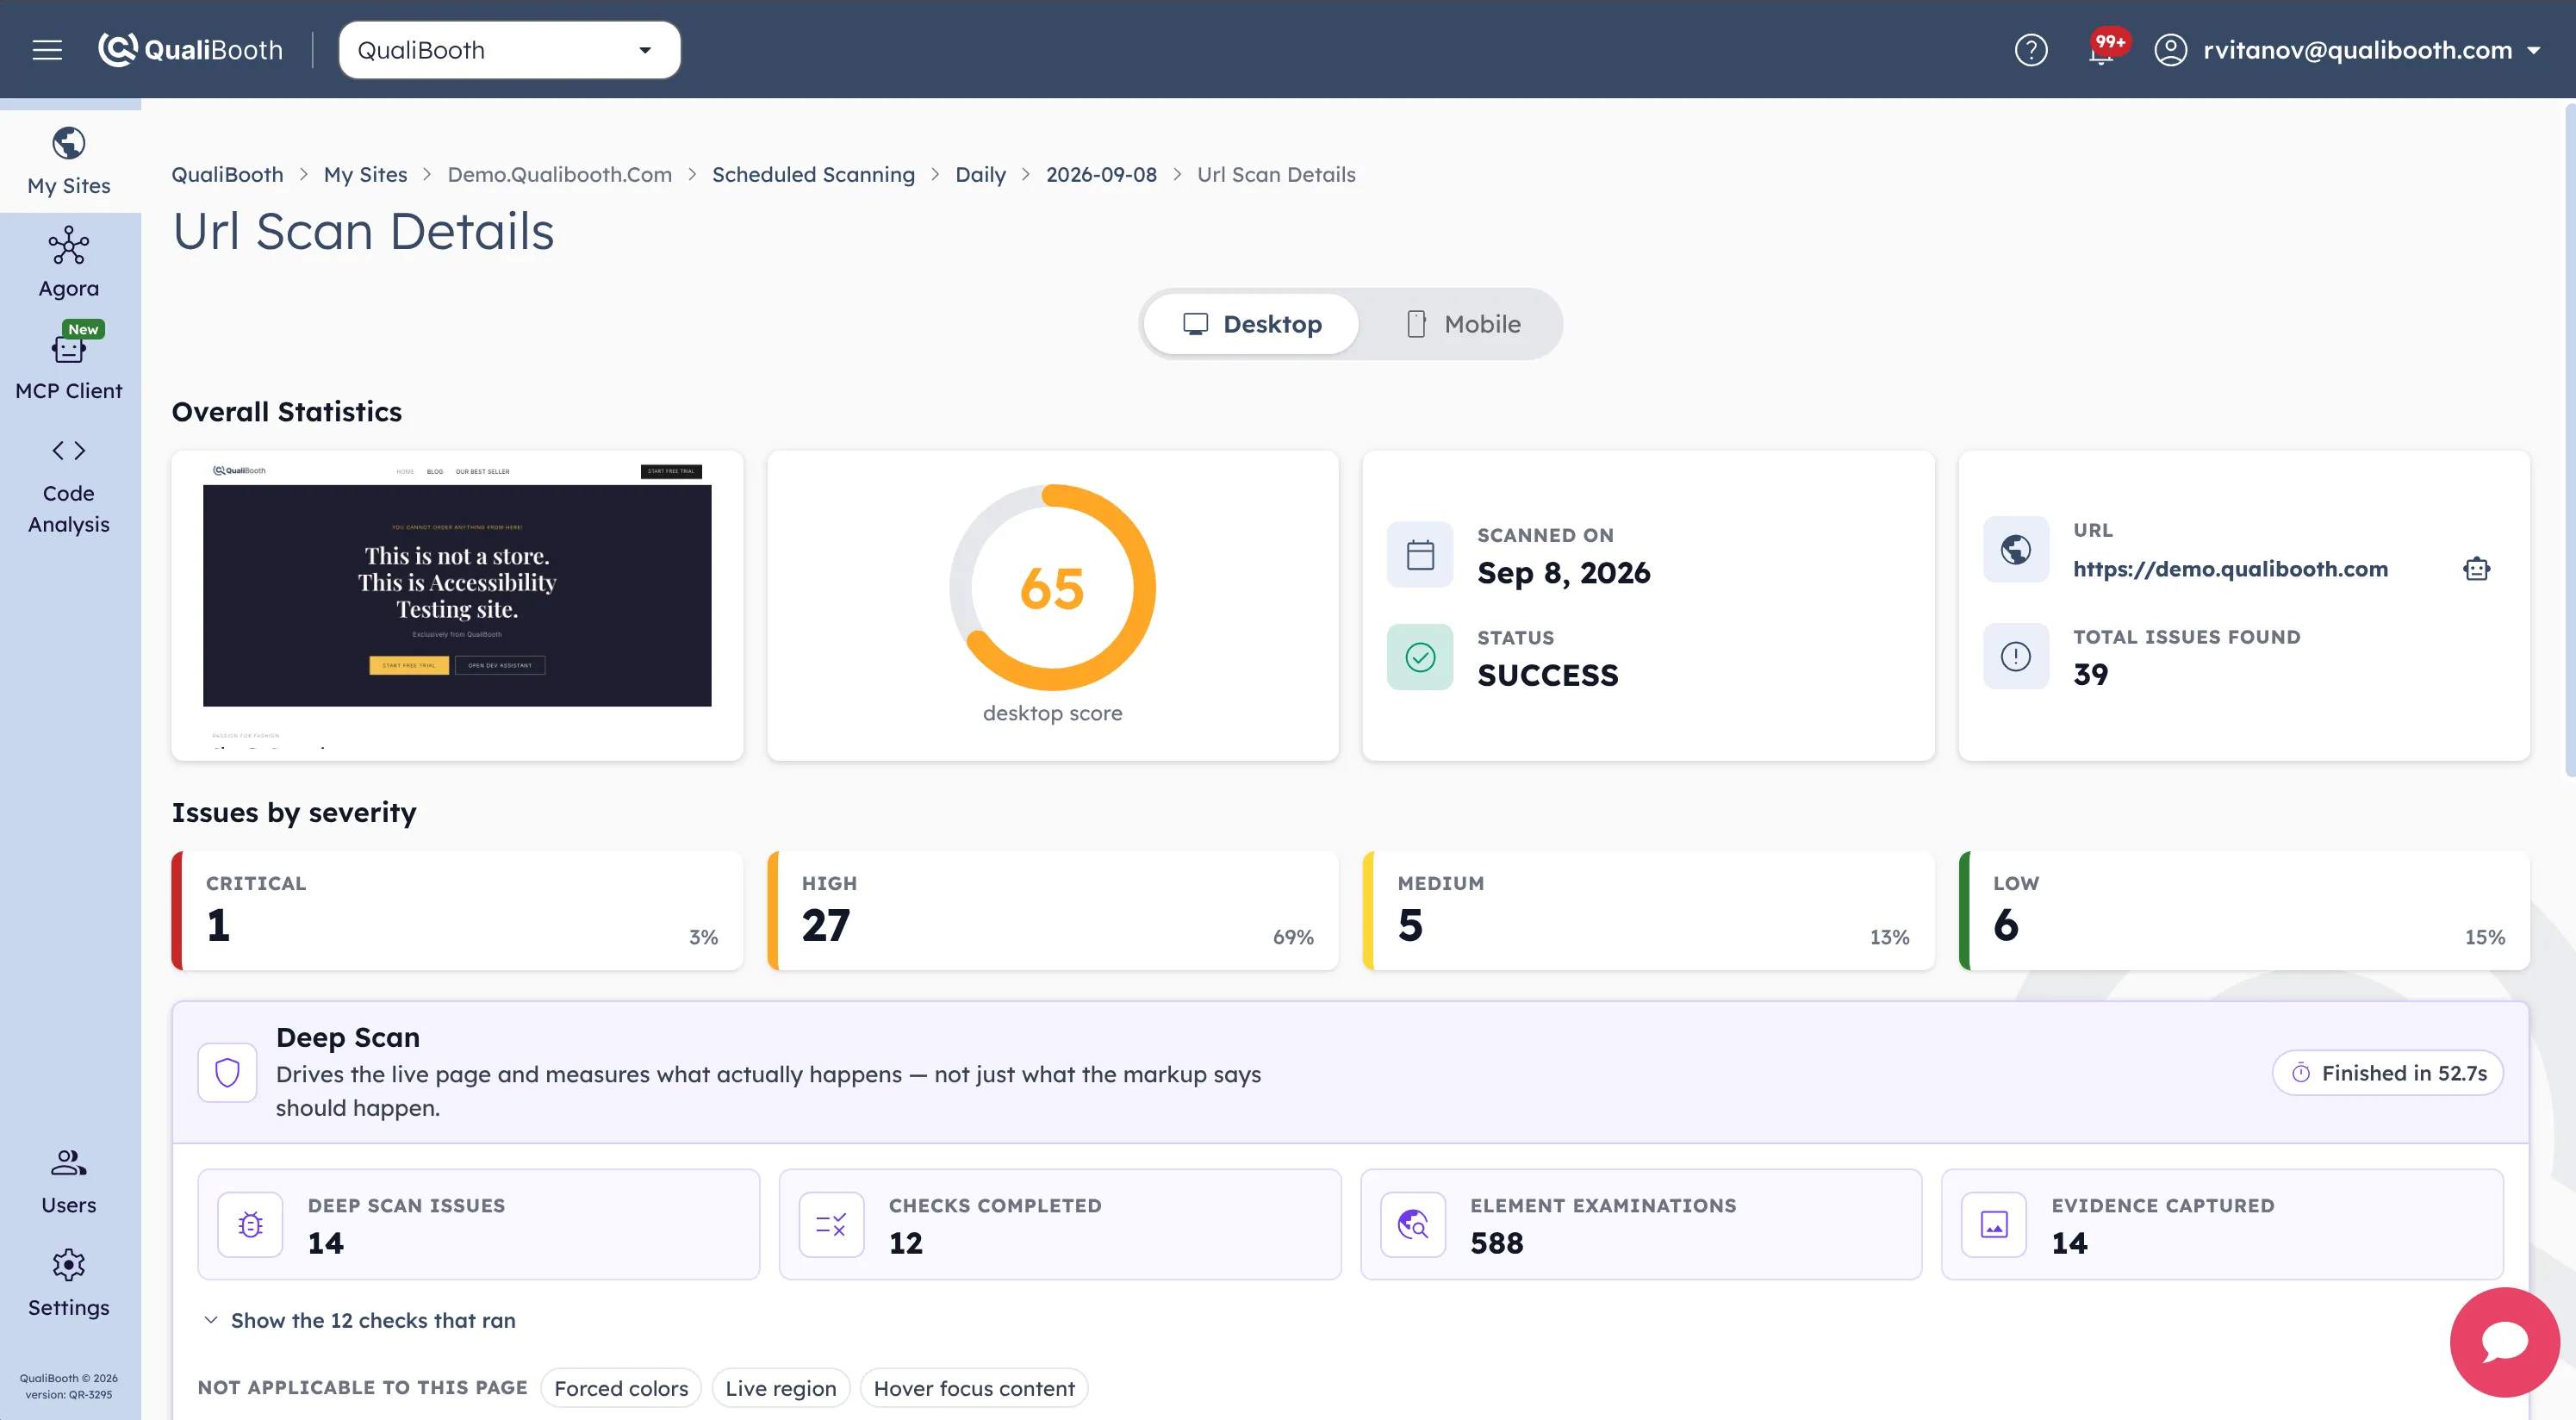Click the desktop score 65 gauge
Image resolution: width=2576 pixels, height=1420 pixels.
coord(1052,588)
